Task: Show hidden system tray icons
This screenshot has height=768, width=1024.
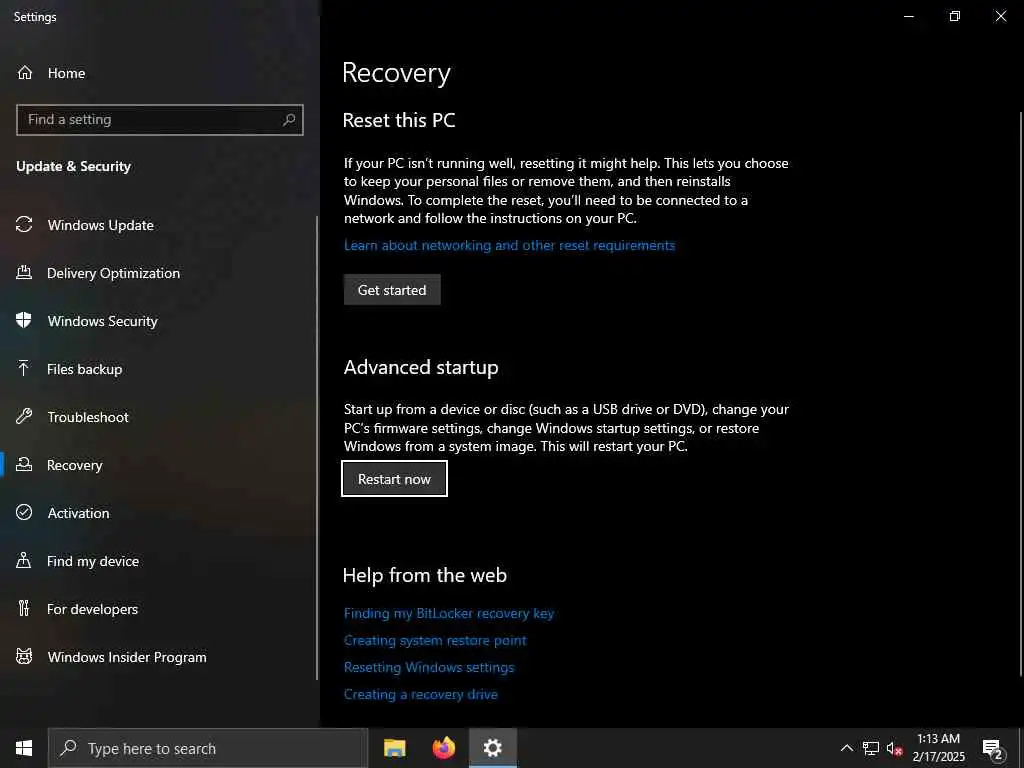Action: (846, 748)
